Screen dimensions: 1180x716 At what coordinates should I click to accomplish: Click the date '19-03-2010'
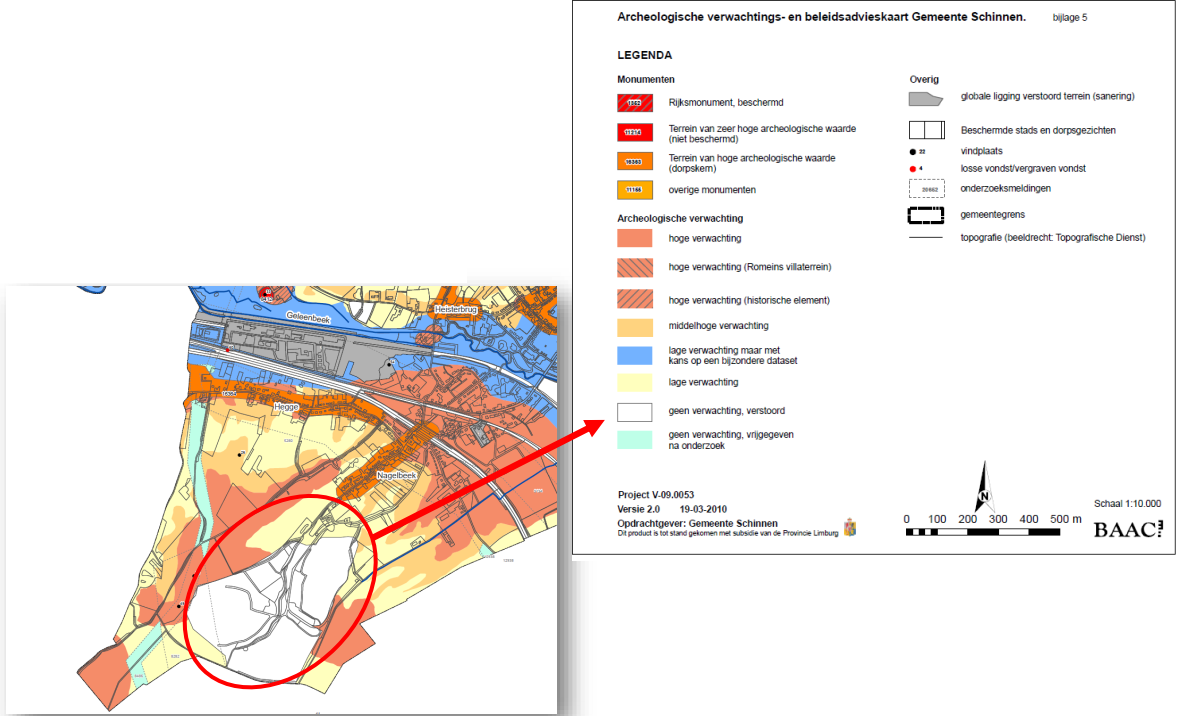(x=703, y=509)
